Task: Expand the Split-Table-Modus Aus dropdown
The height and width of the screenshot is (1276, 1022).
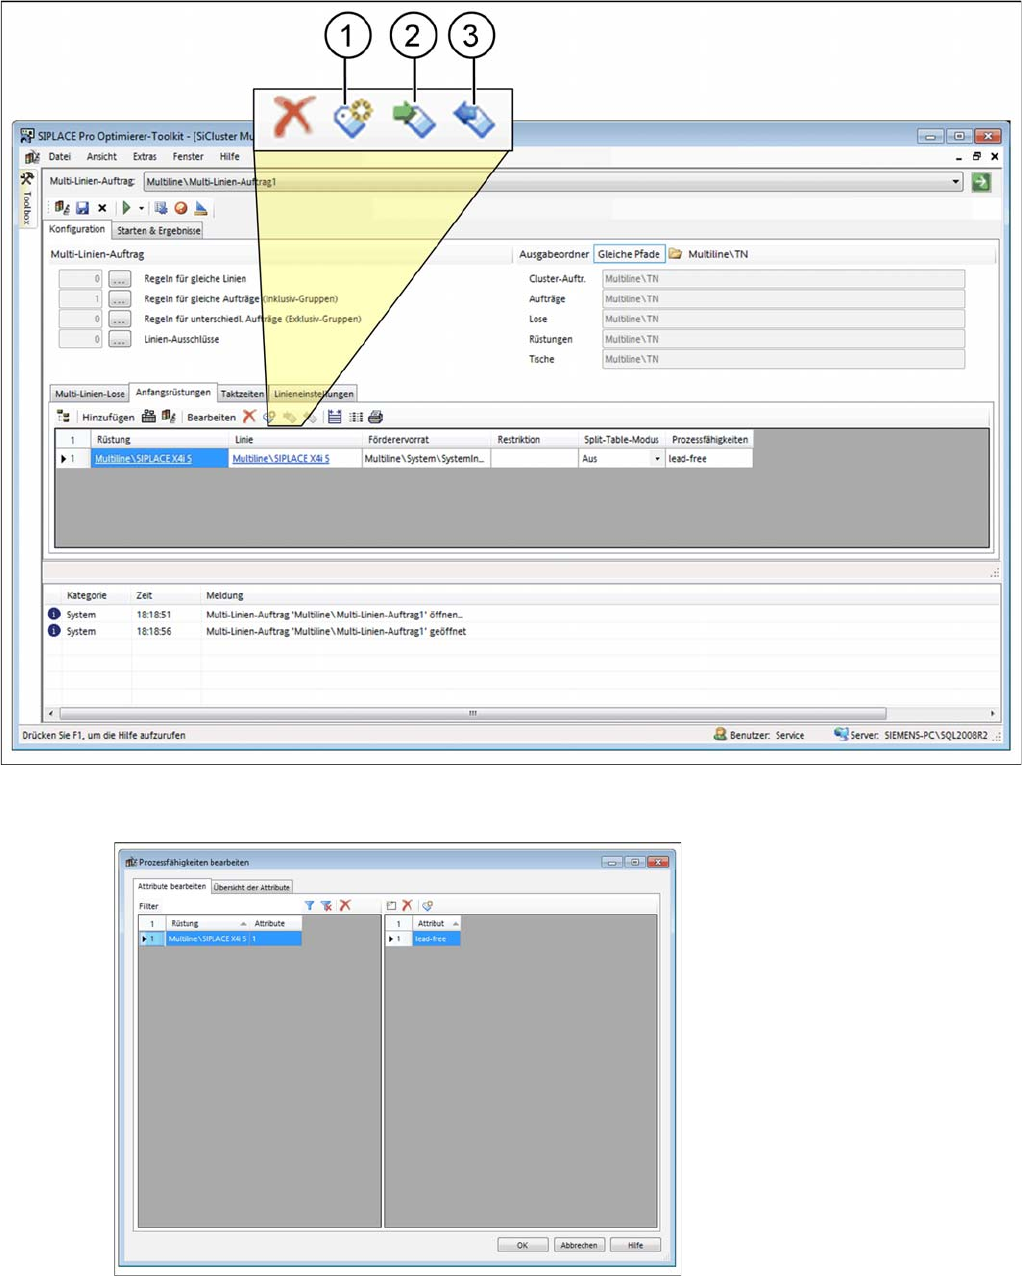Action: 657,459
